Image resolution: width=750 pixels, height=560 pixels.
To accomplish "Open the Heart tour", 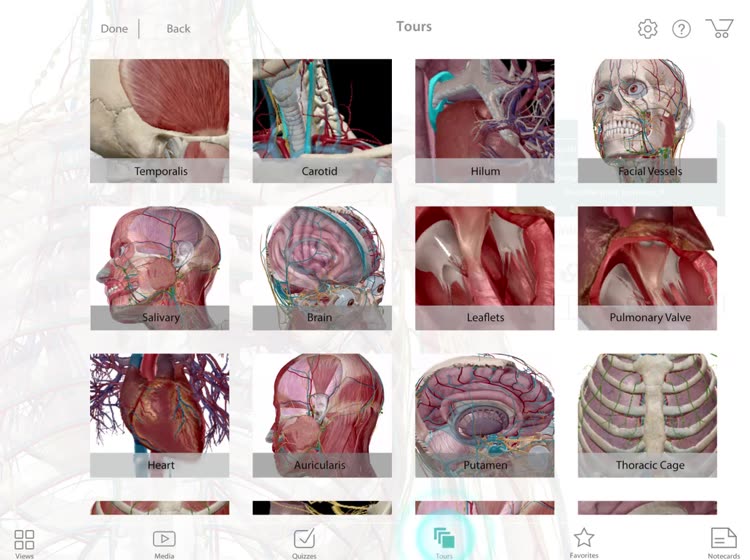I will (160, 416).
